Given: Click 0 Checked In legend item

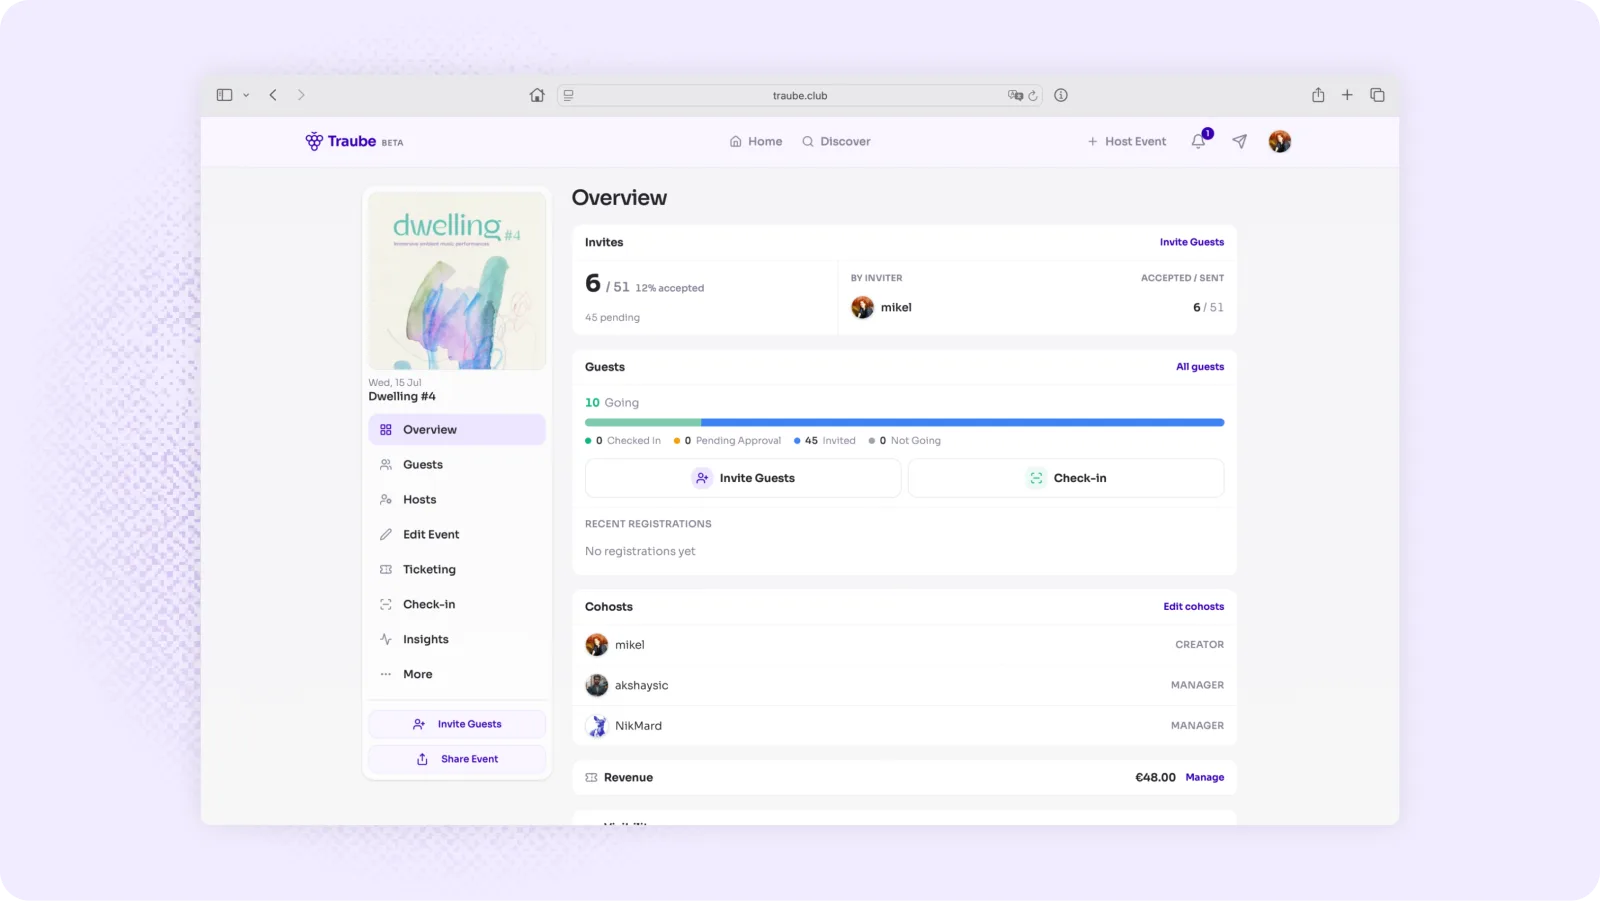Looking at the screenshot, I should (623, 441).
